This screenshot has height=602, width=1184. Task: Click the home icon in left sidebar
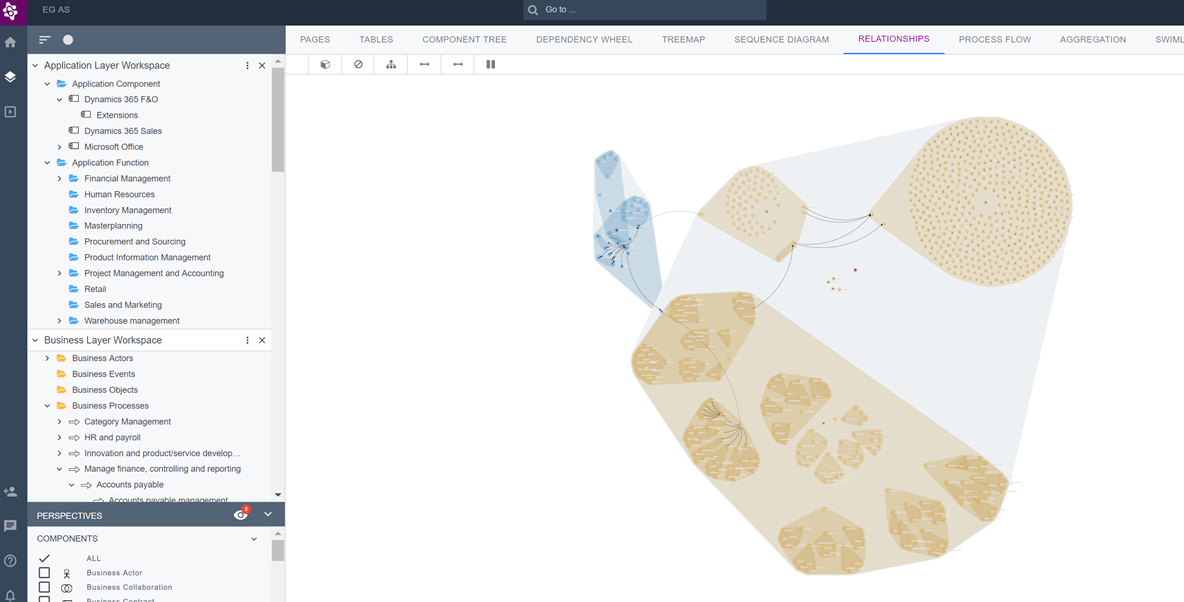coord(10,42)
